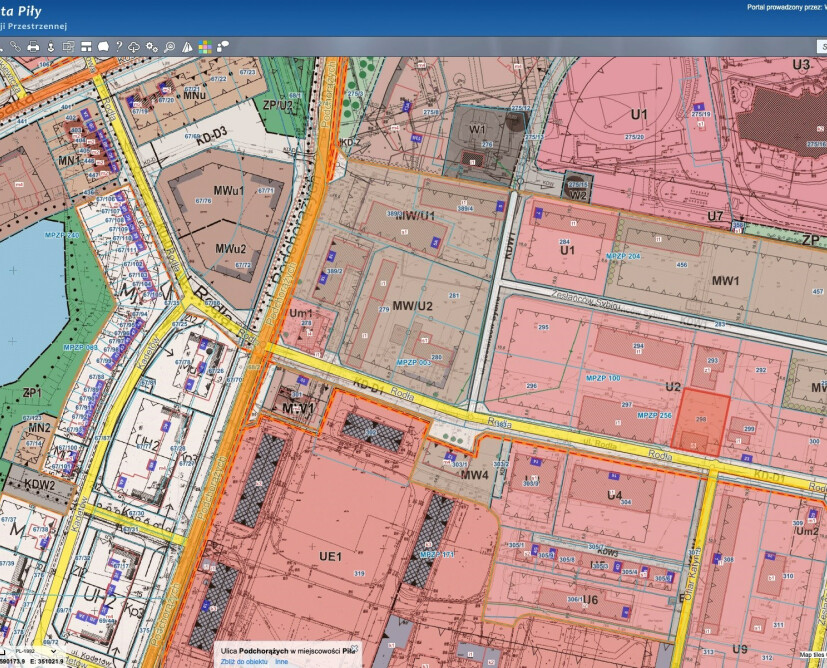Click the chat bubbles feedback icon
827x668 pixels.
pos(222,46)
